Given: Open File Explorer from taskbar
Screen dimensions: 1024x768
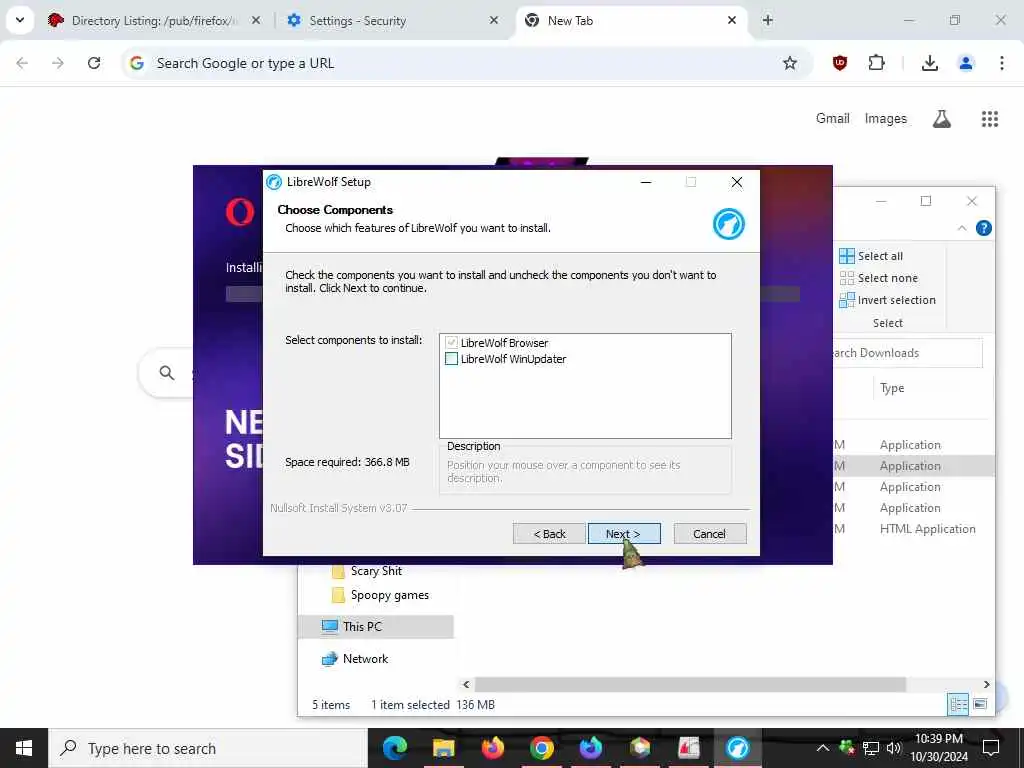Looking at the screenshot, I should pyautogui.click(x=443, y=748).
